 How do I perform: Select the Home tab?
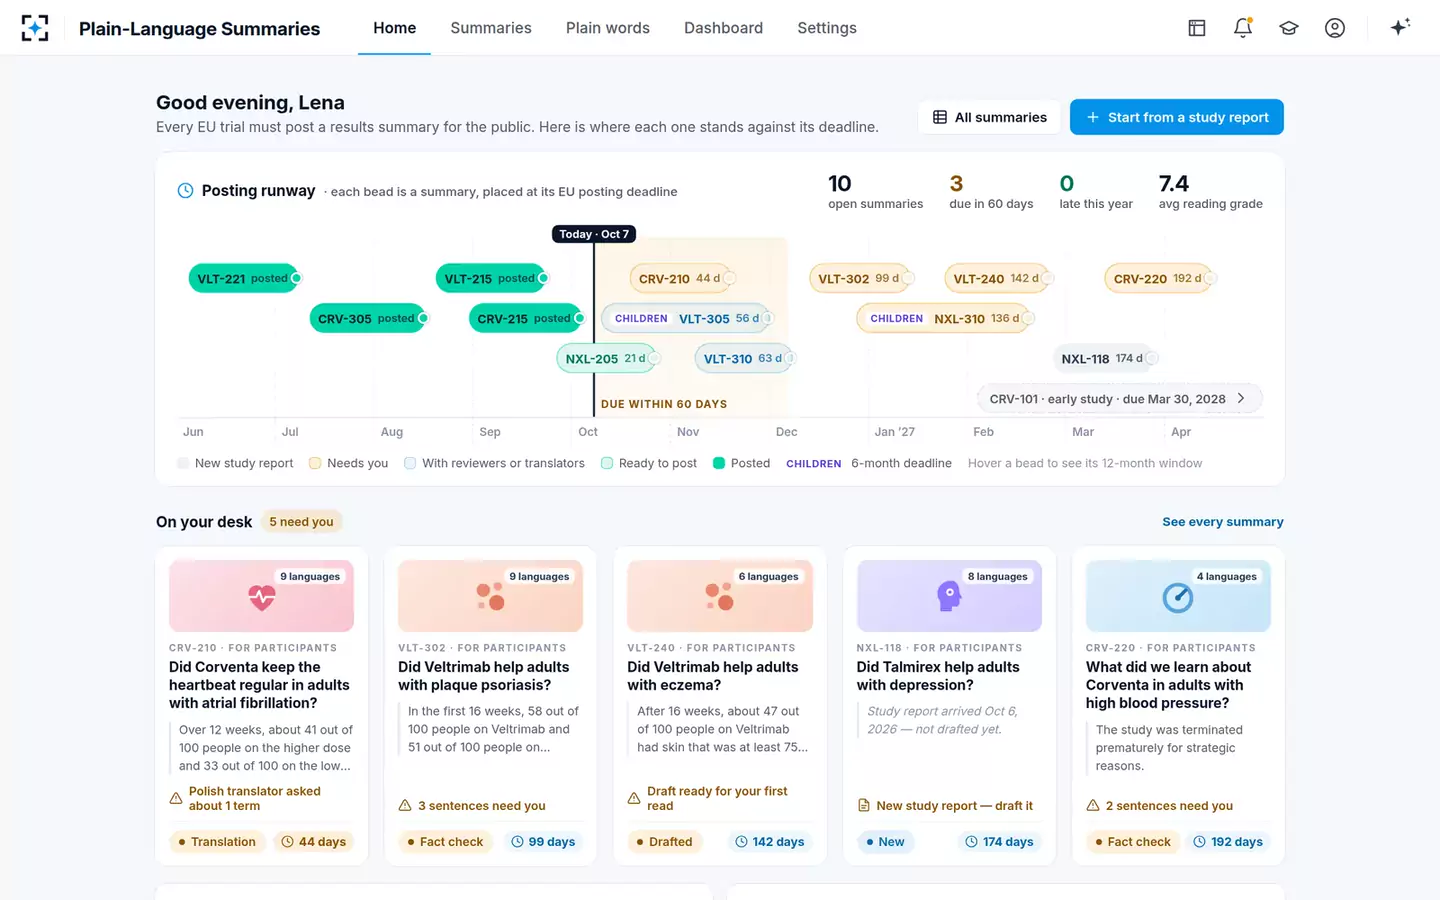point(394,28)
